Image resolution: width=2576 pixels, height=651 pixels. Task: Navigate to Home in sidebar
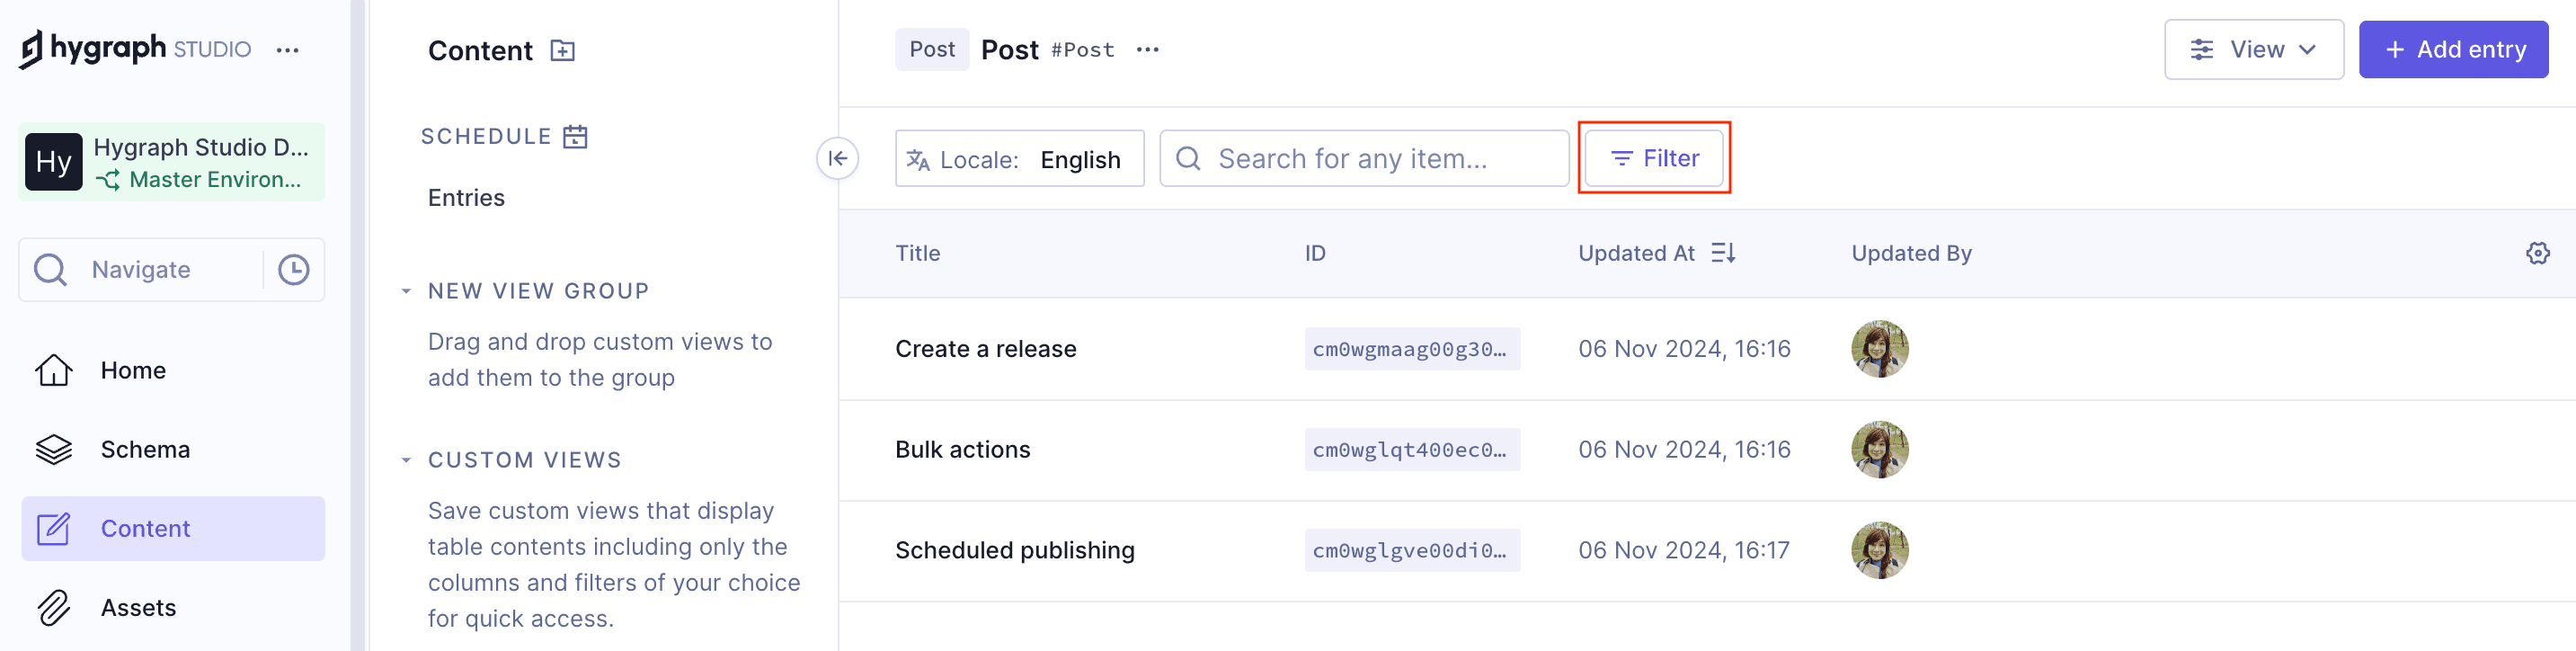coord(133,371)
